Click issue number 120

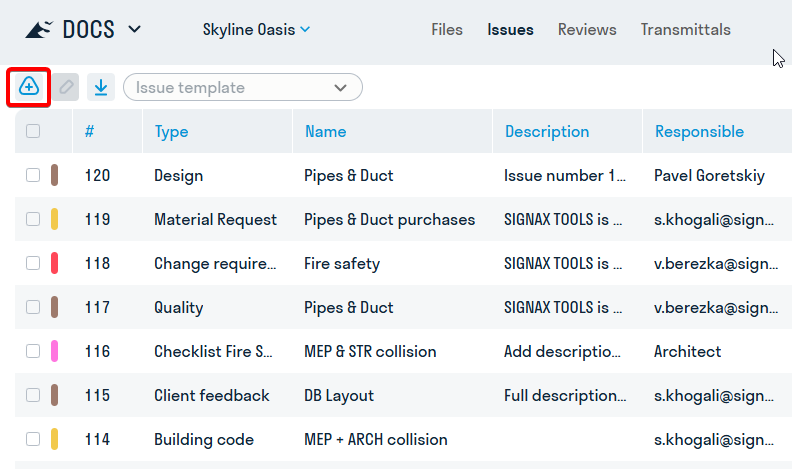point(97,175)
